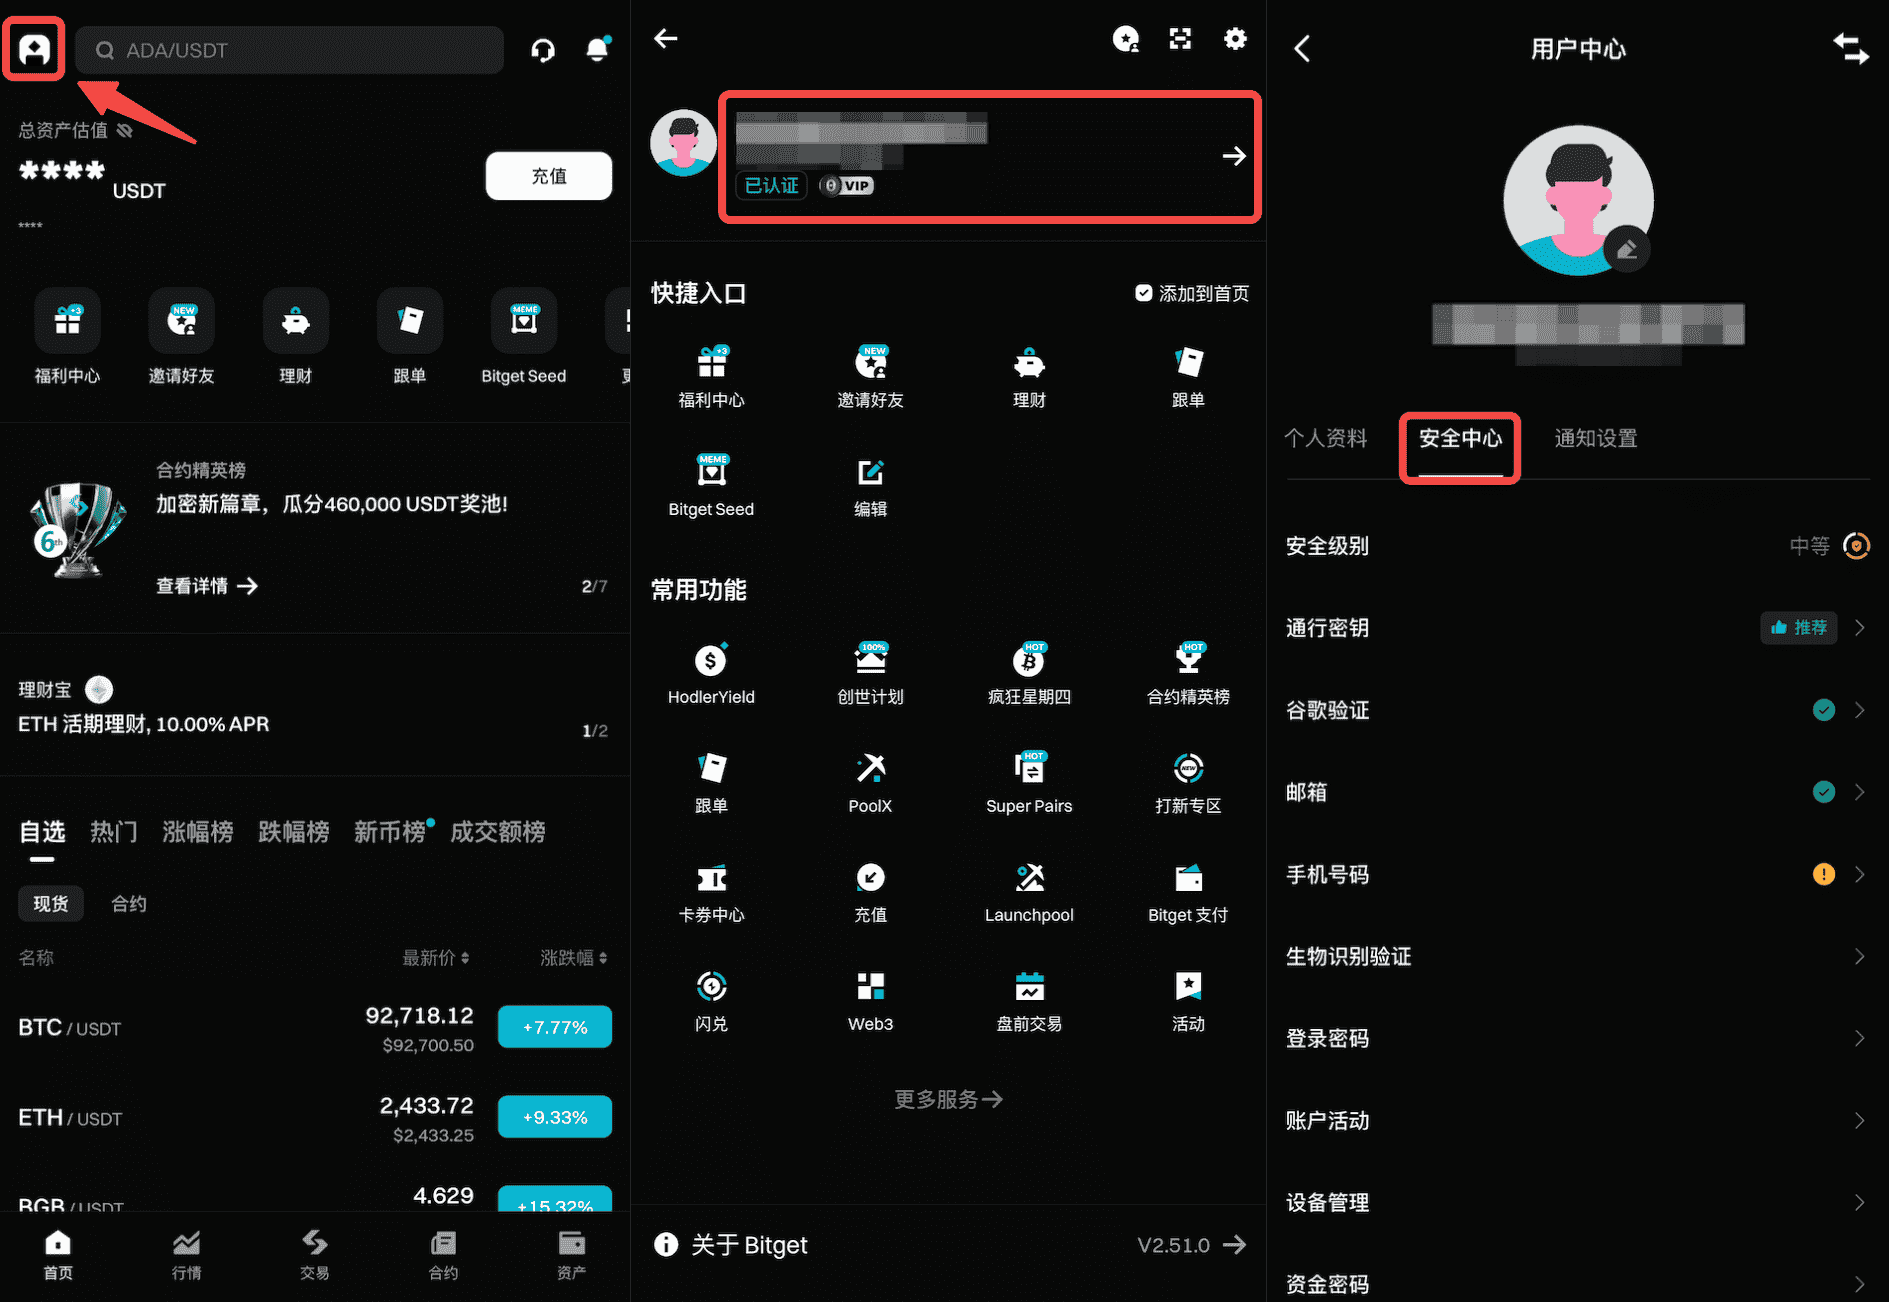Screen dimensions: 1889x1302
Task: Open settings gear icon in menu panel
Action: pos(1236,39)
